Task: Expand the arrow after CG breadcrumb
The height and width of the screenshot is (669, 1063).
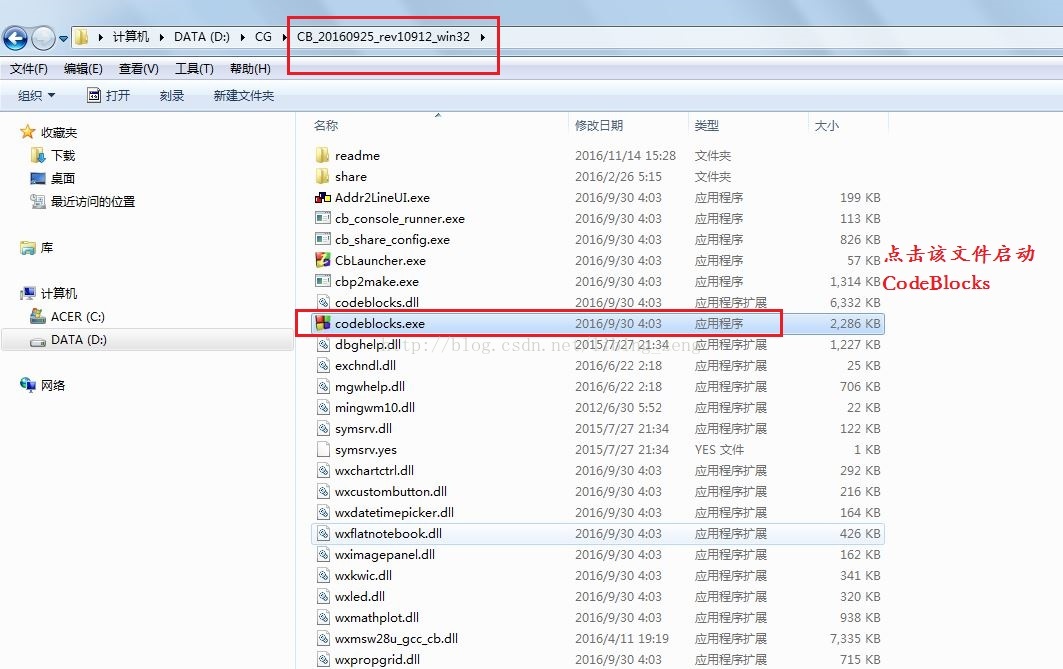Action: tap(285, 37)
